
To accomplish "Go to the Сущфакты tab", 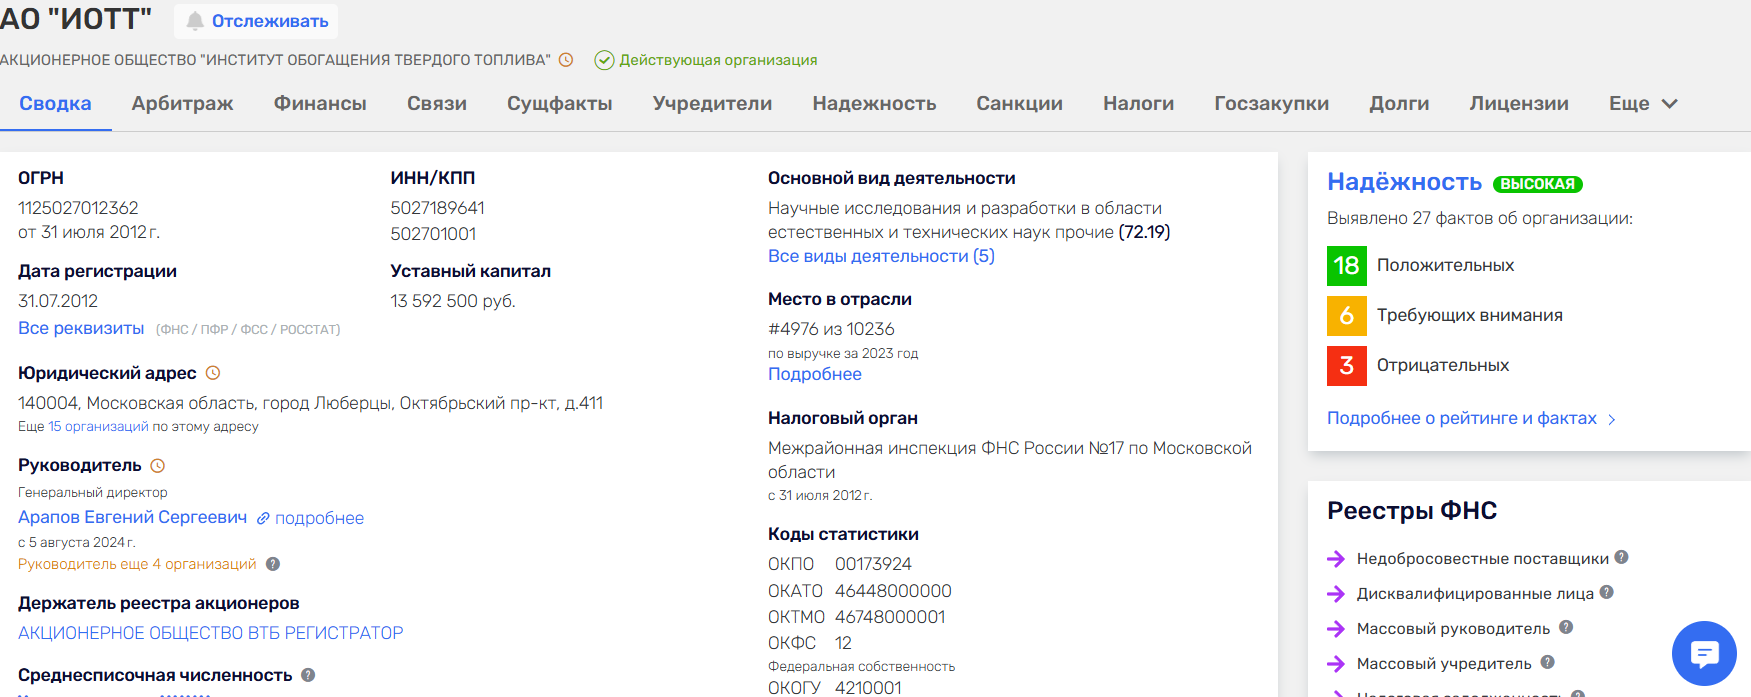I will [x=560, y=104].
